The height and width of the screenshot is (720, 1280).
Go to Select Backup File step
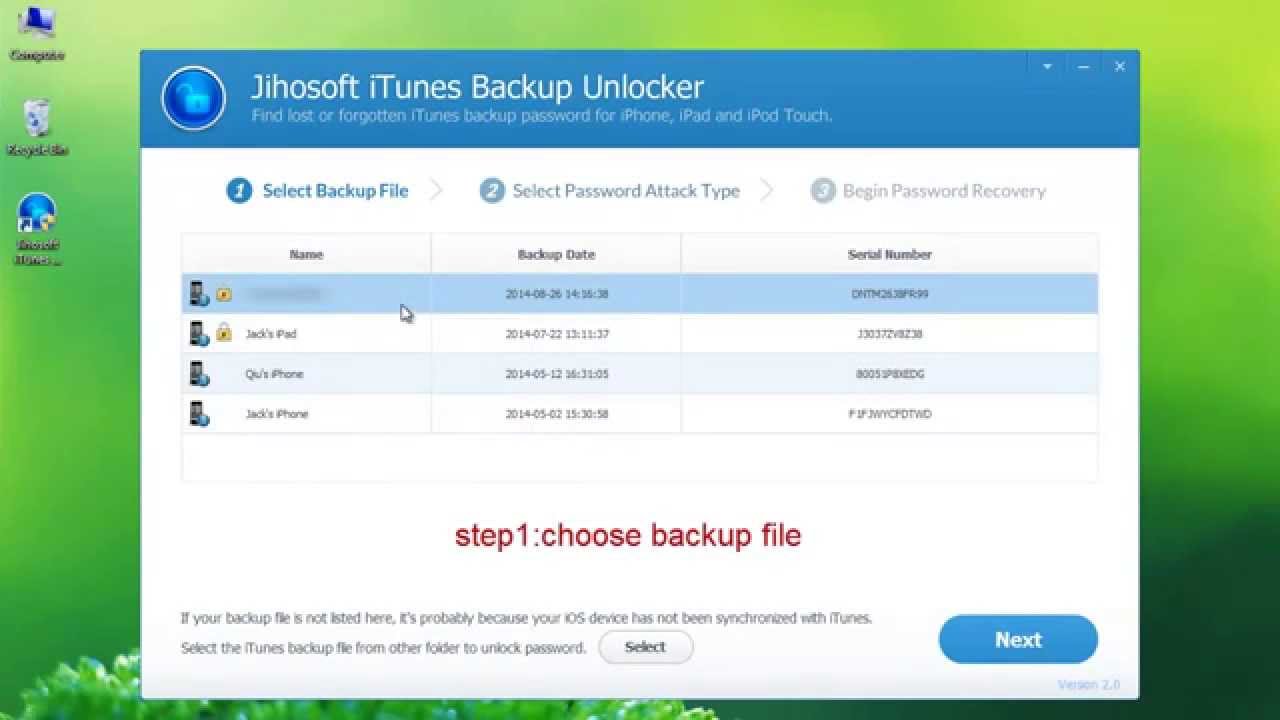coord(318,191)
